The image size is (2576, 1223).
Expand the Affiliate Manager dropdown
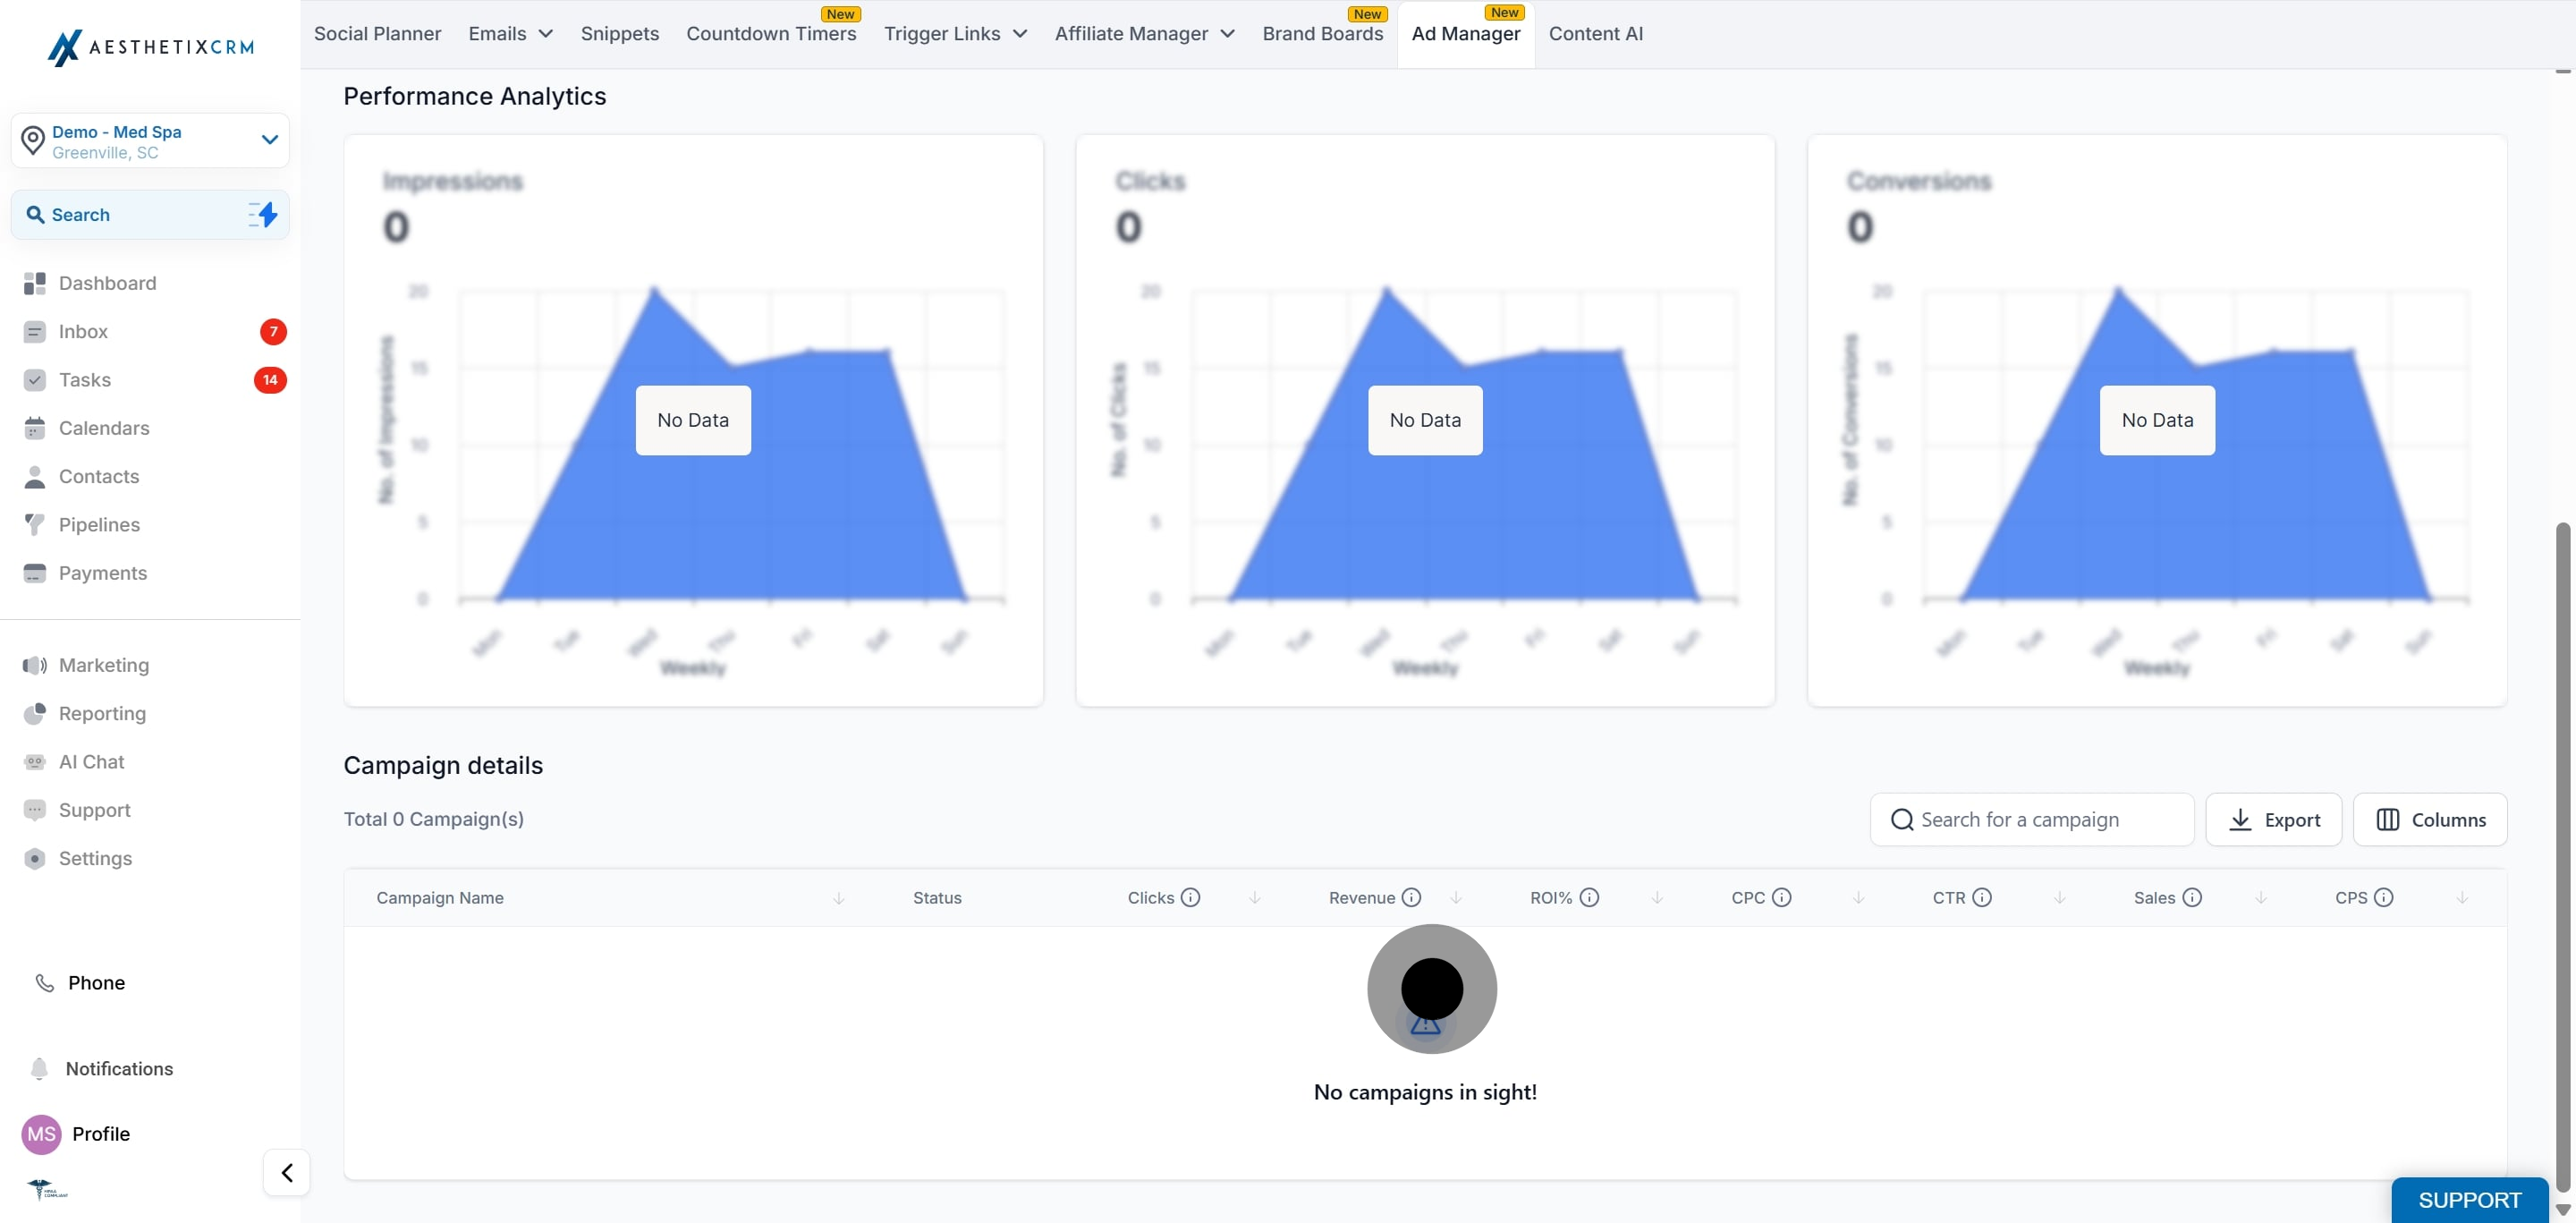coord(1144,34)
